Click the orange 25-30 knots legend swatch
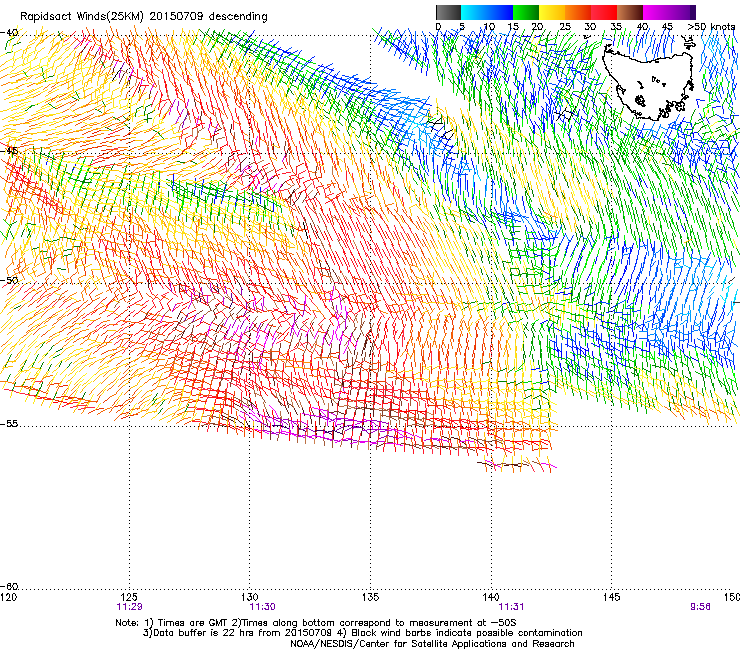Viewport: 740px width, 650px height. [578, 12]
